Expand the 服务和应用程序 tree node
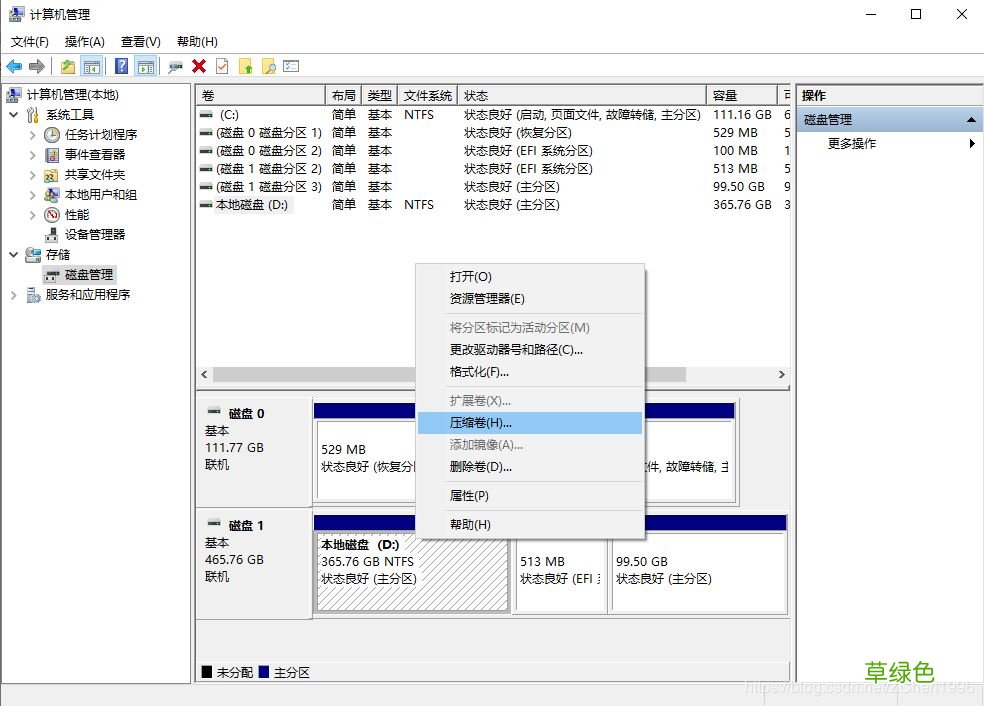Viewport: 984px width, 706px height. pos(13,294)
